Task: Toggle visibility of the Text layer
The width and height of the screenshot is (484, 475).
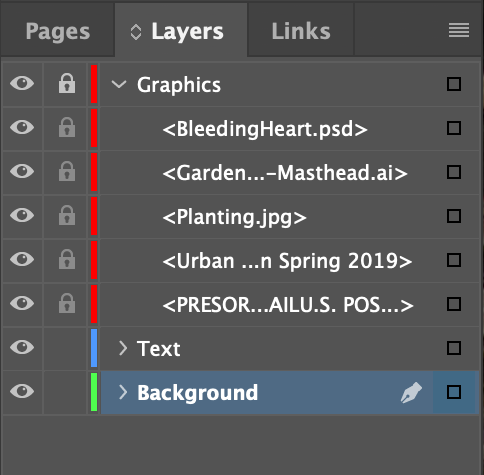Action: [x=22, y=347]
